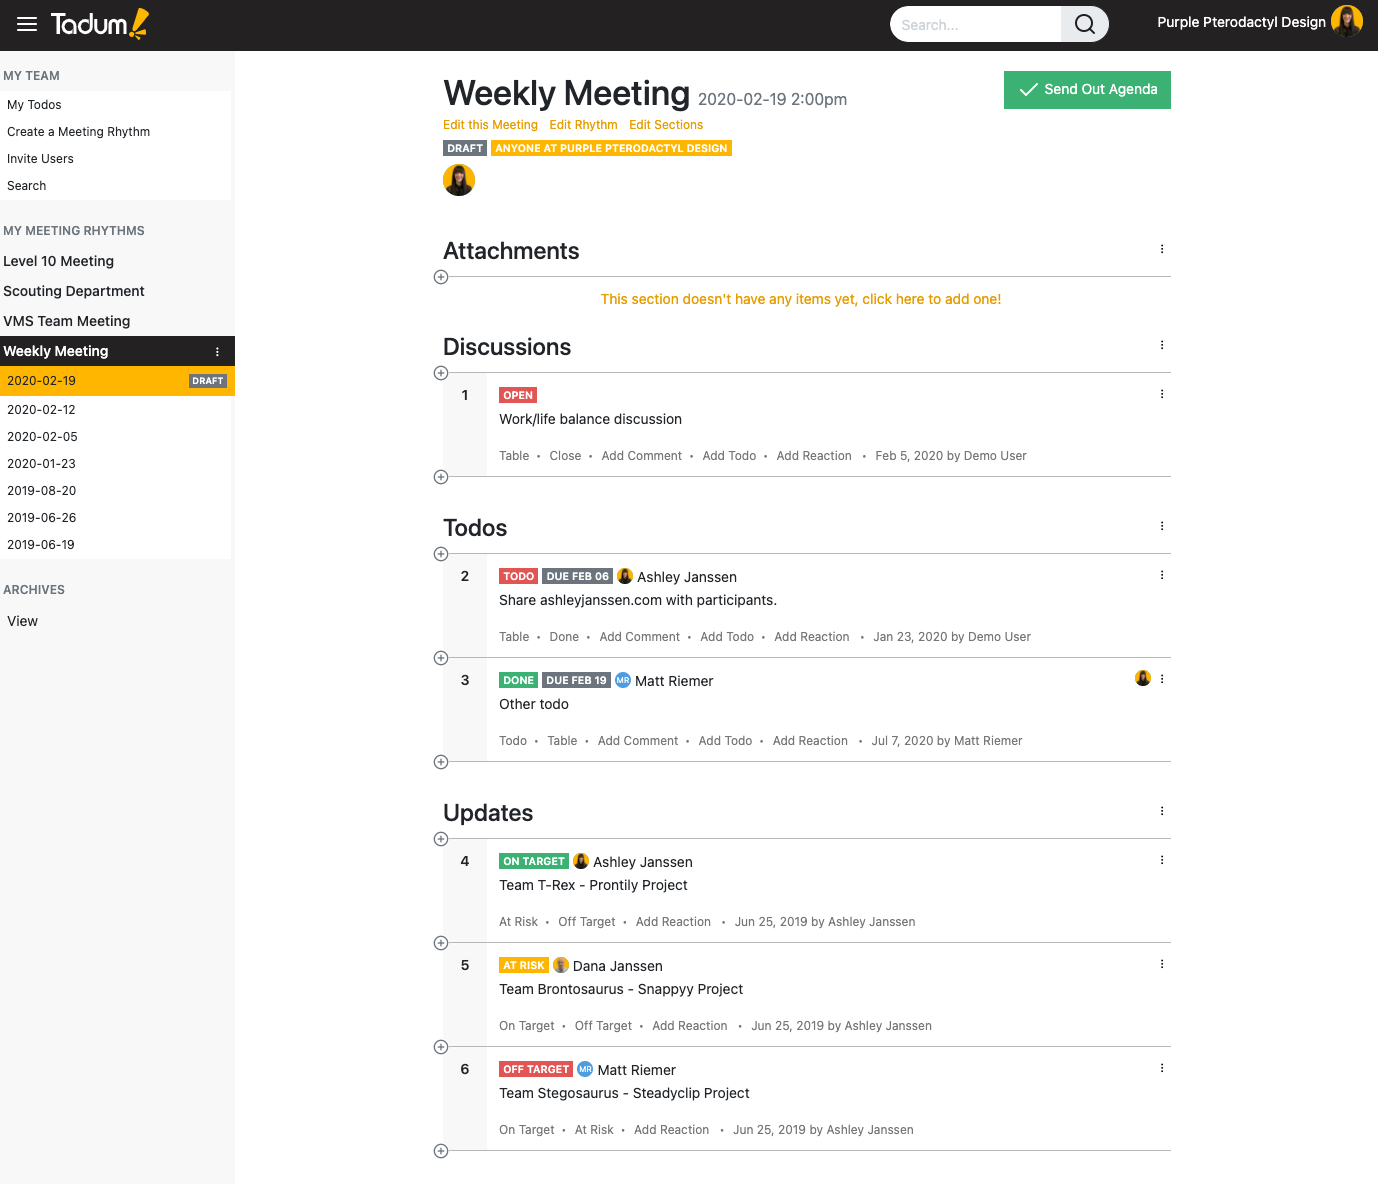Open Archives View link
The width and height of the screenshot is (1378, 1184).
click(x=22, y=621)
